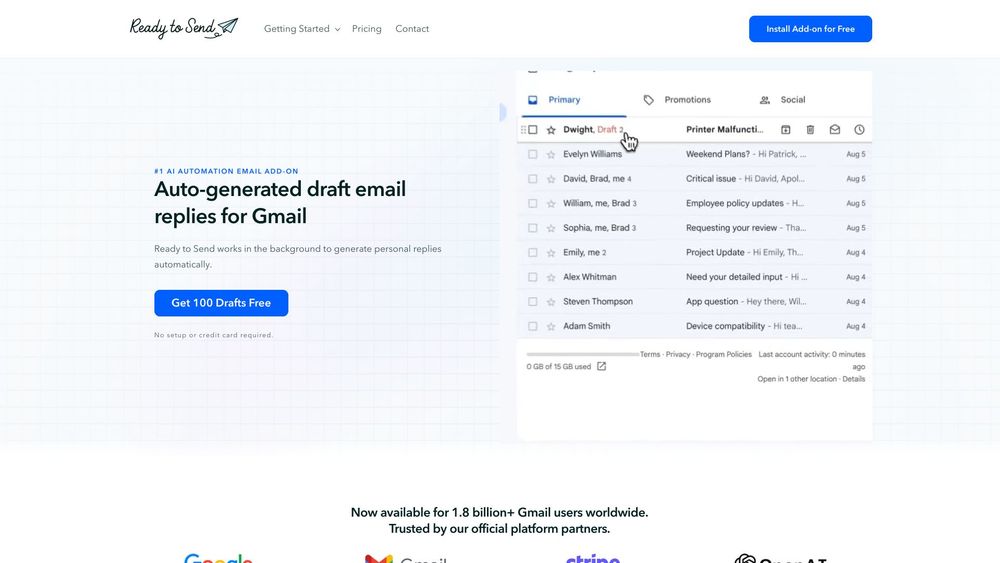
Task: Click the Ready to Send logo
Action: coord(184,28)
